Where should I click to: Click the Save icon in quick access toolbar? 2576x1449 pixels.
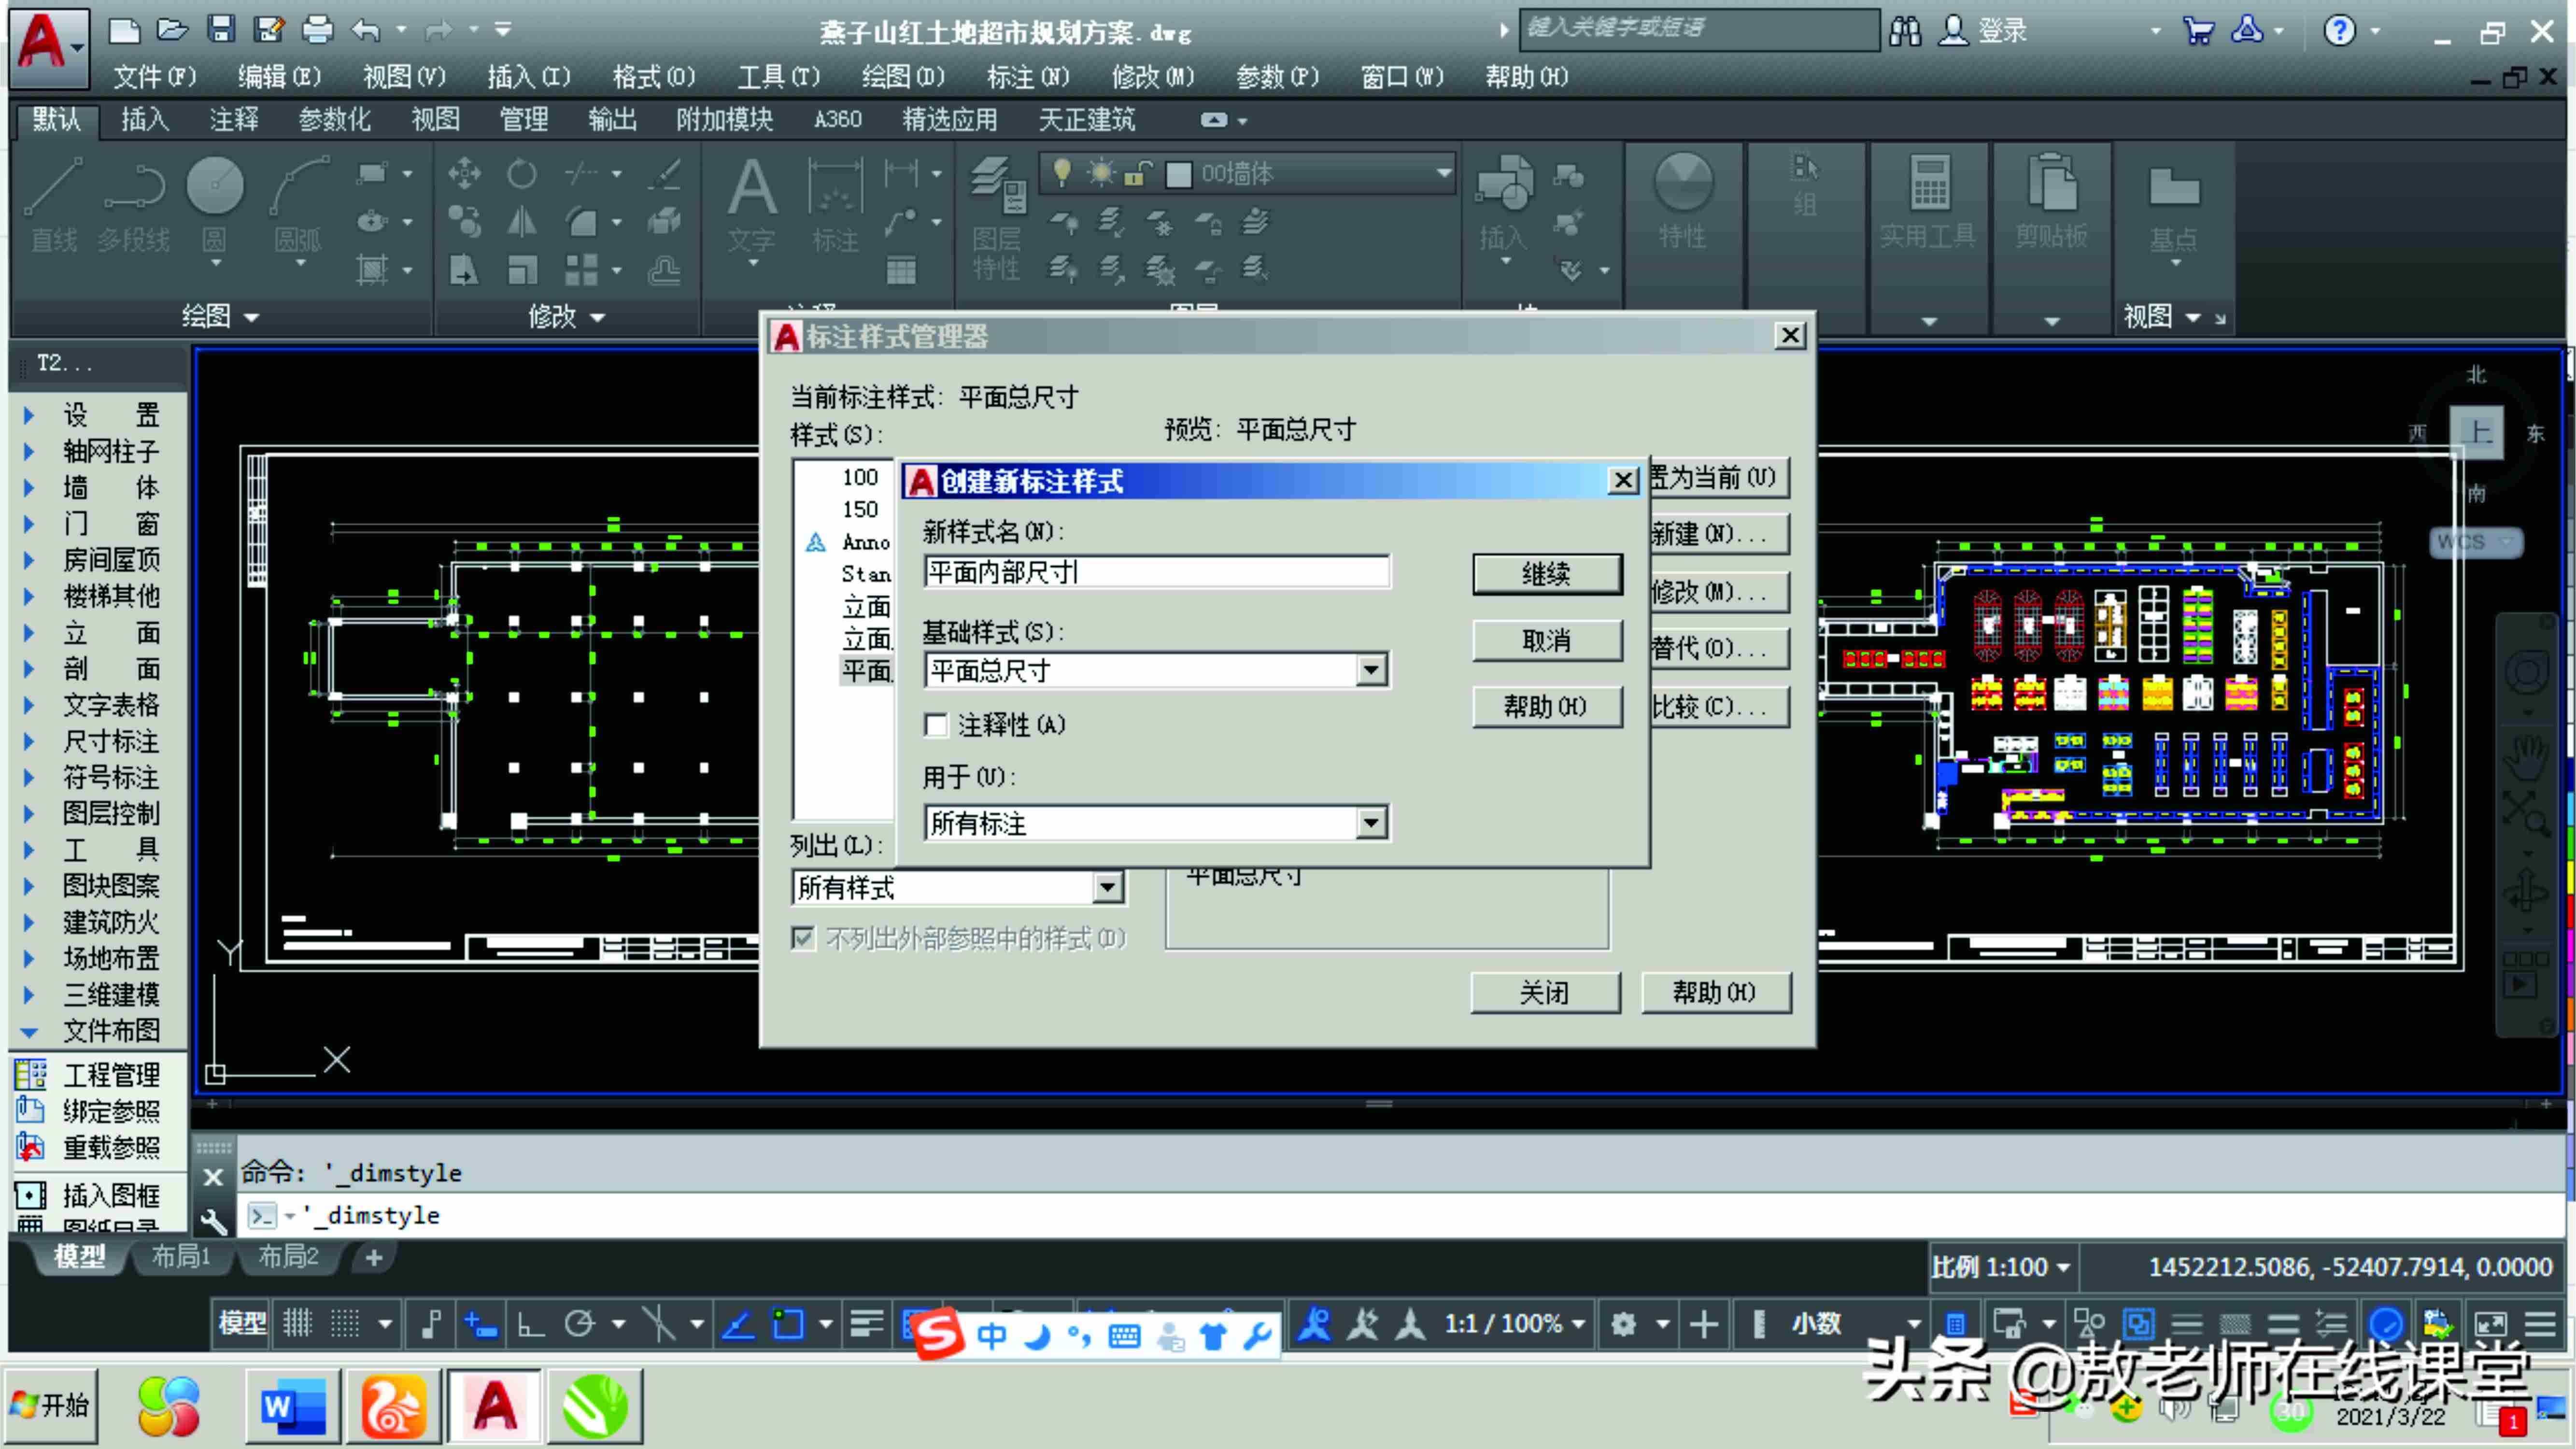click(x=220, y=29)
